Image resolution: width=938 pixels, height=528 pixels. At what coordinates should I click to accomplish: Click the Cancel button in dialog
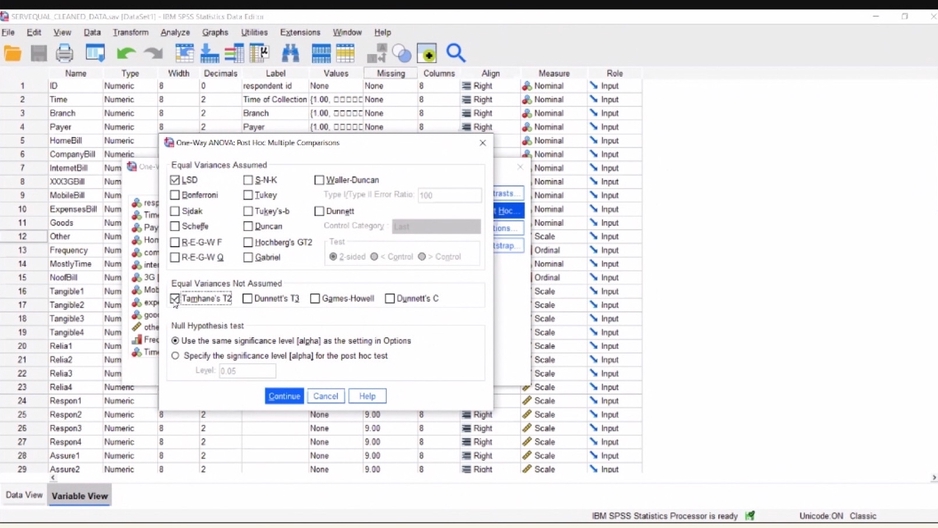325,396
